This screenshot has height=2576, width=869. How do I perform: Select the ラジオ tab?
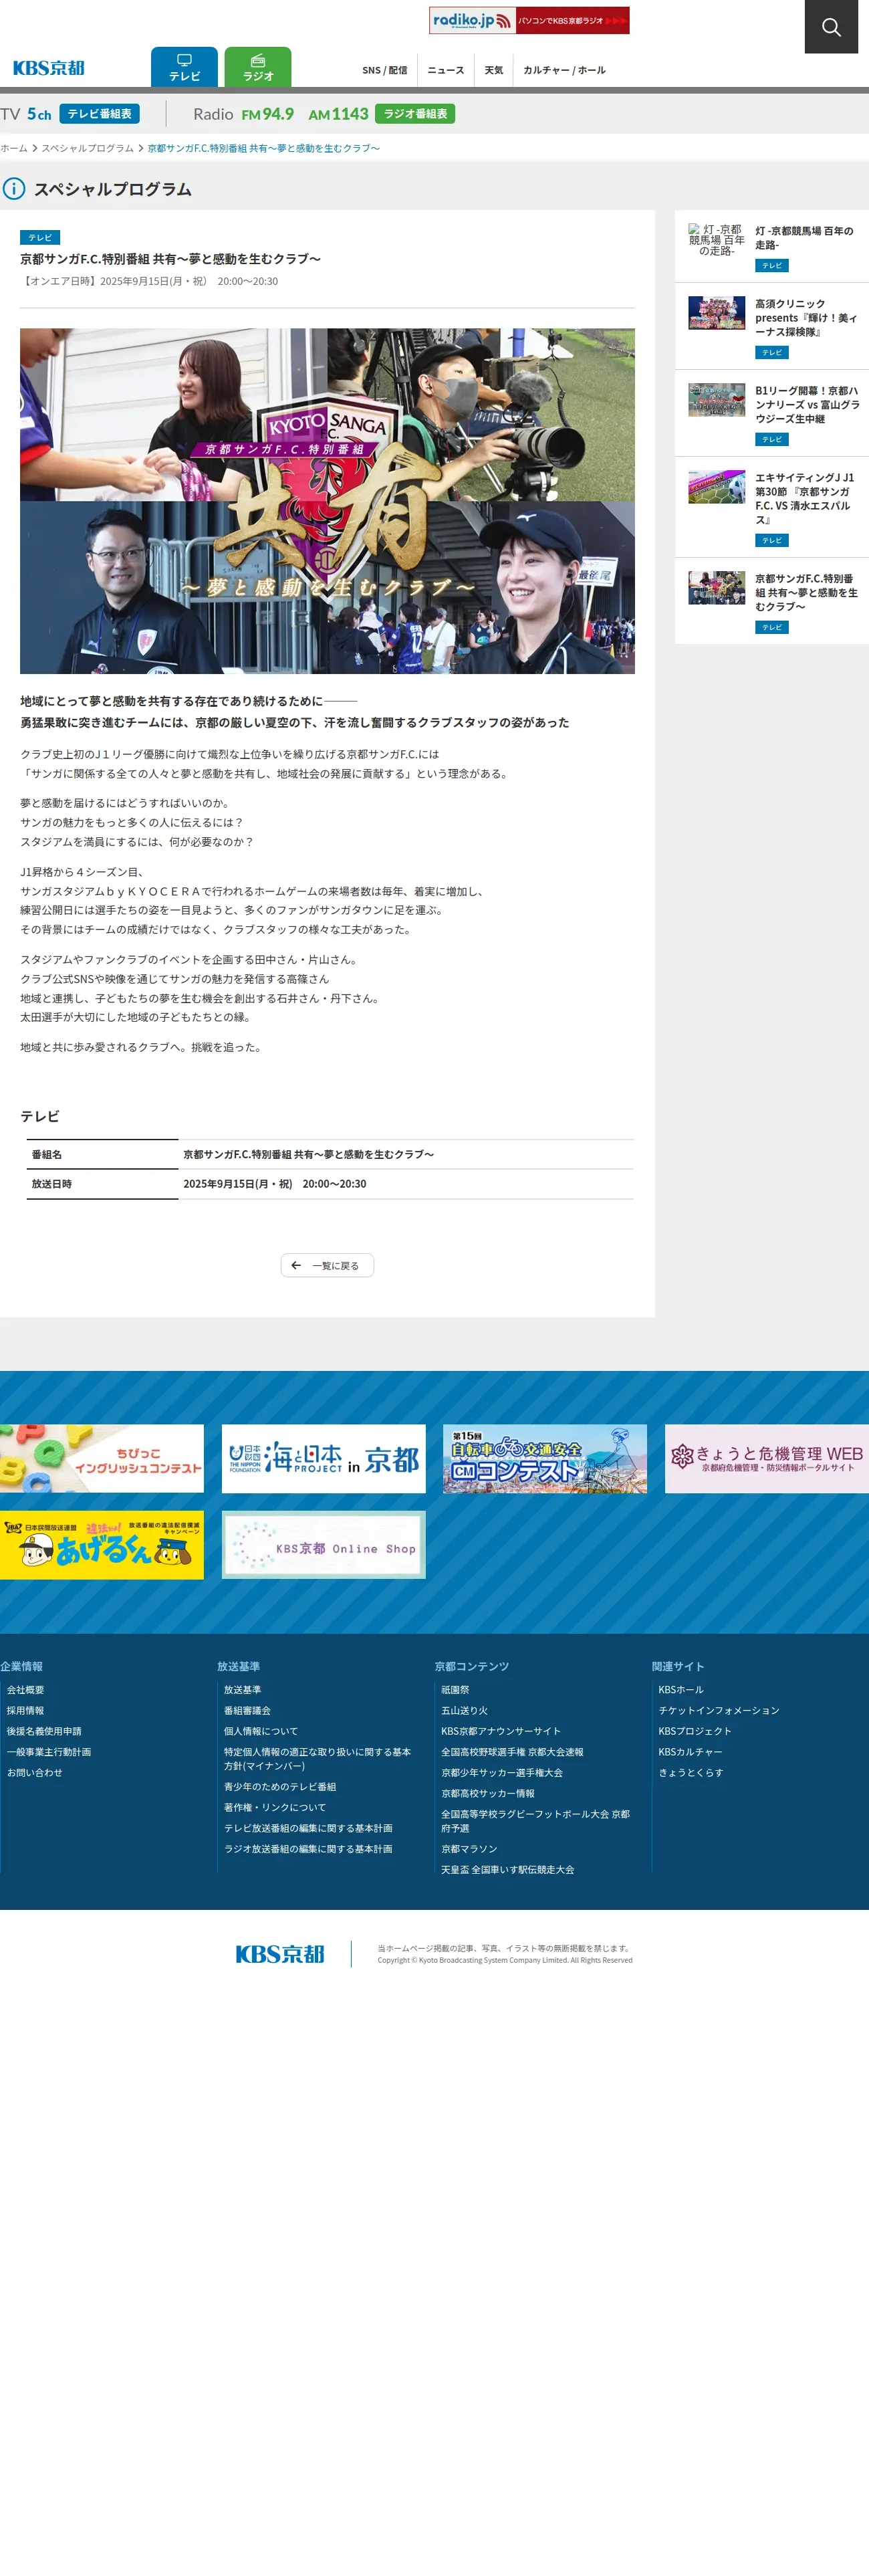[x=258, y=67]
